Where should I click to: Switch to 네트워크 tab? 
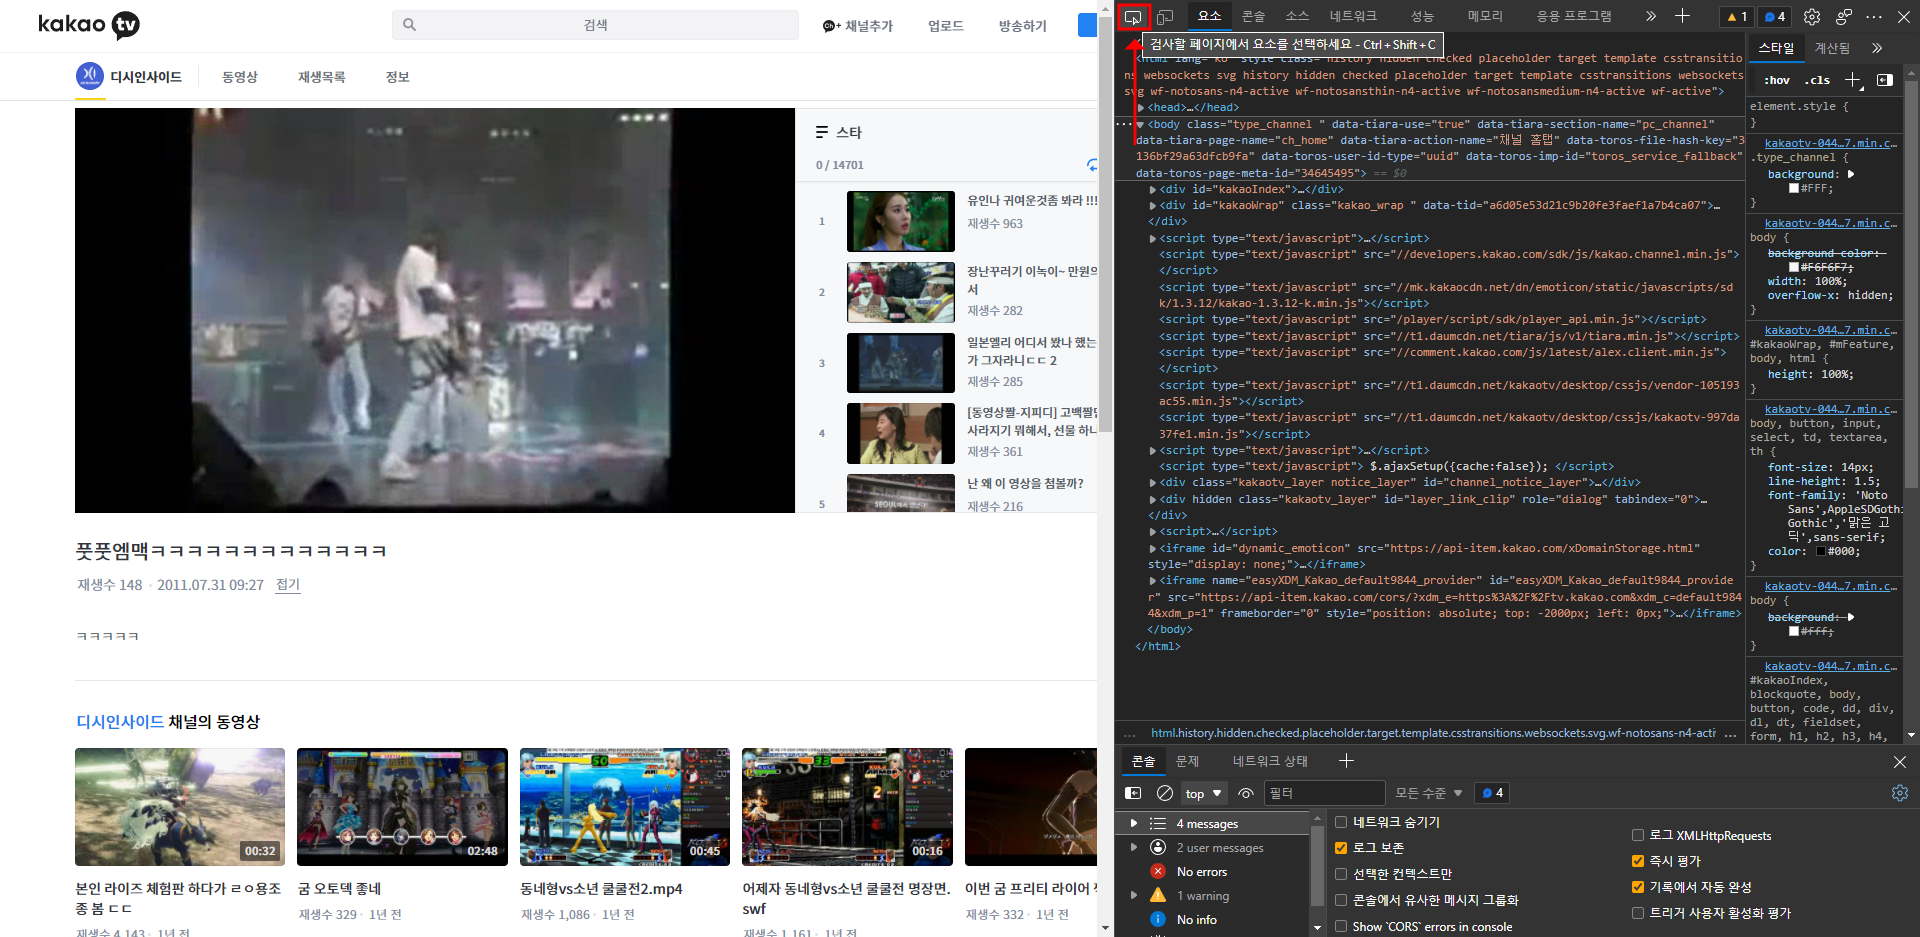pos(1353,16)
